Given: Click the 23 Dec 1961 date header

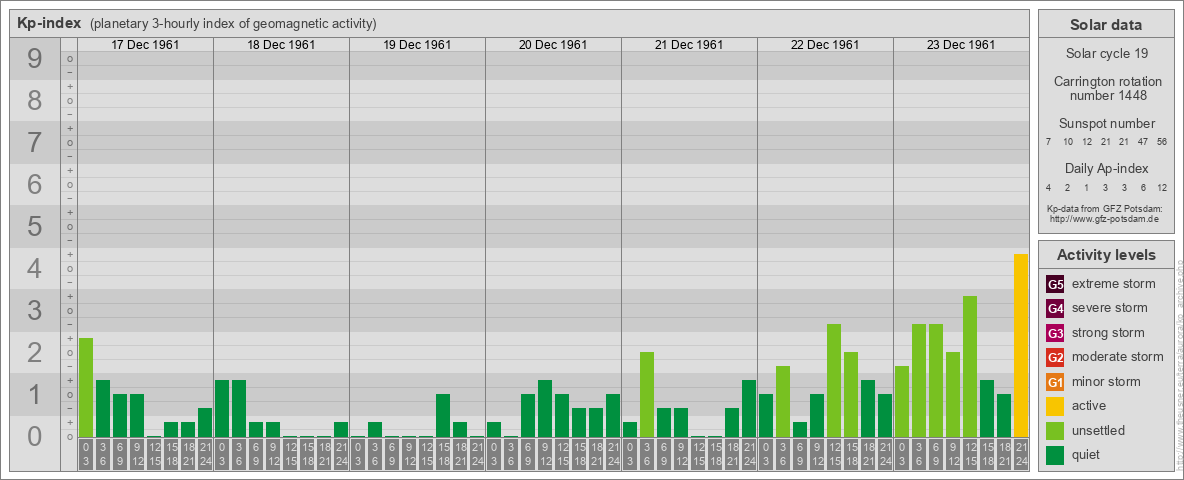Looking at the screenshot, I should (x=960, y=45).
